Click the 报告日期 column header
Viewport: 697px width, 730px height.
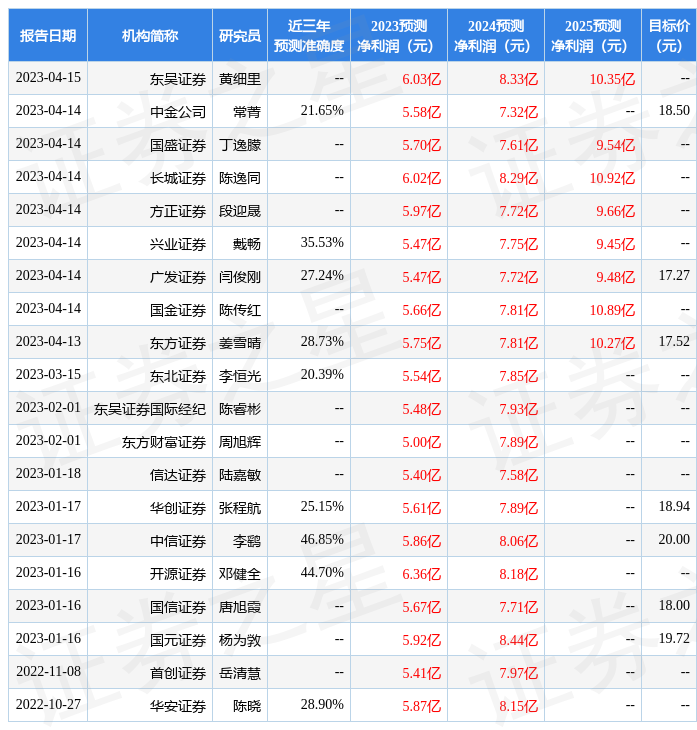(48, 35)
